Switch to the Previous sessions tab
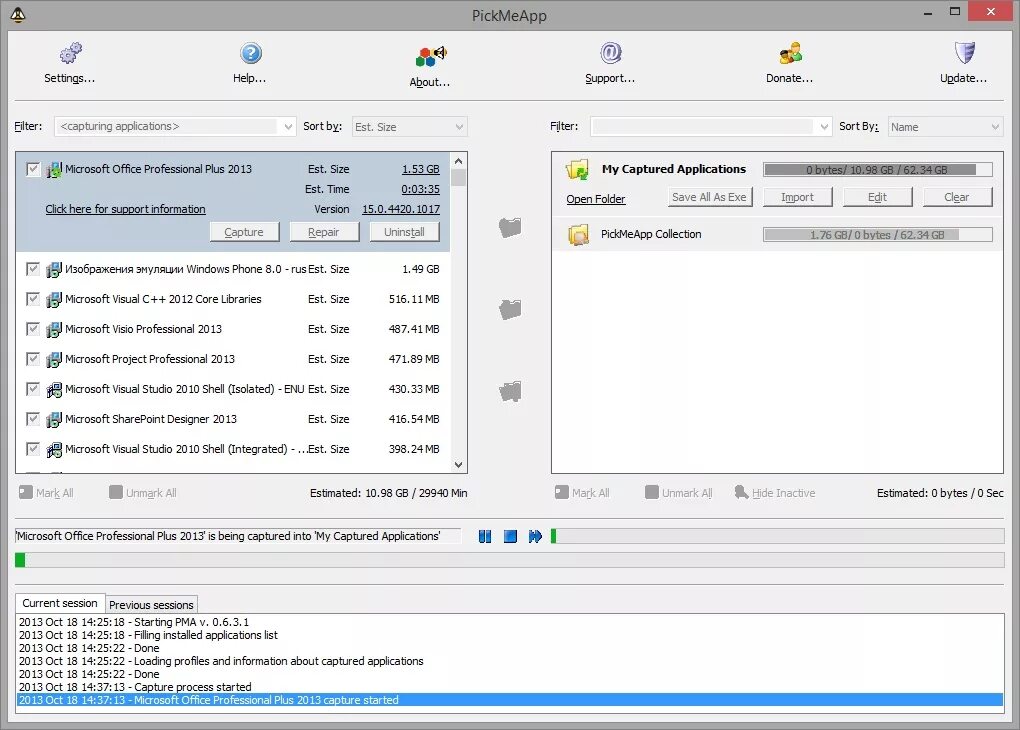The width and height of the screenshot is (1020, 730). click(x=151, y=604)
